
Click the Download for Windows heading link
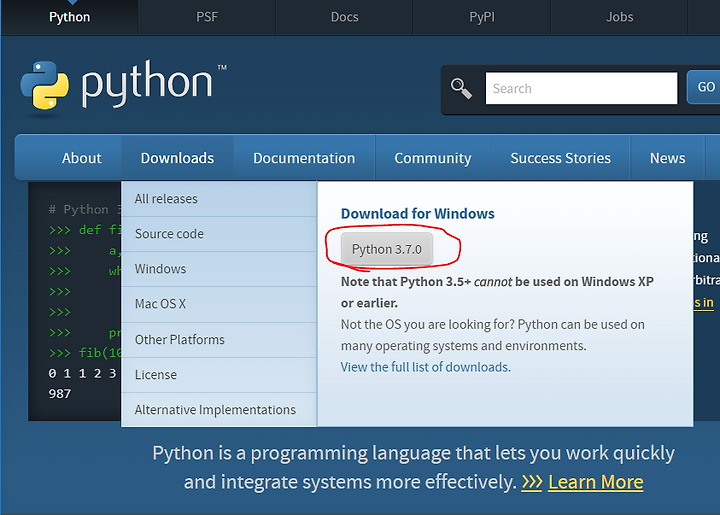[417, 213]
